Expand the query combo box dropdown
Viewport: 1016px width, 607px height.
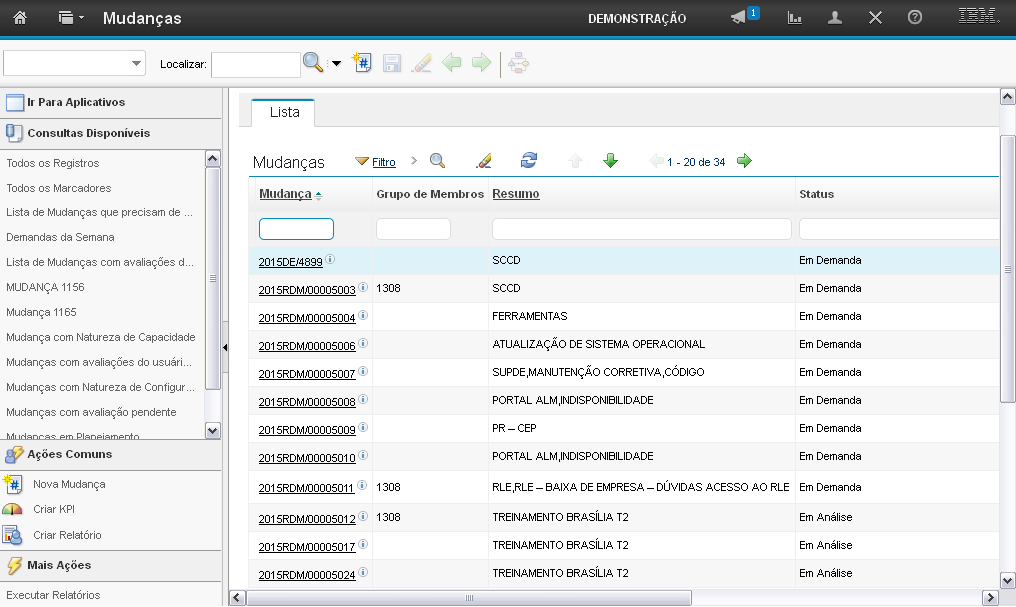[x=137, y=64]
